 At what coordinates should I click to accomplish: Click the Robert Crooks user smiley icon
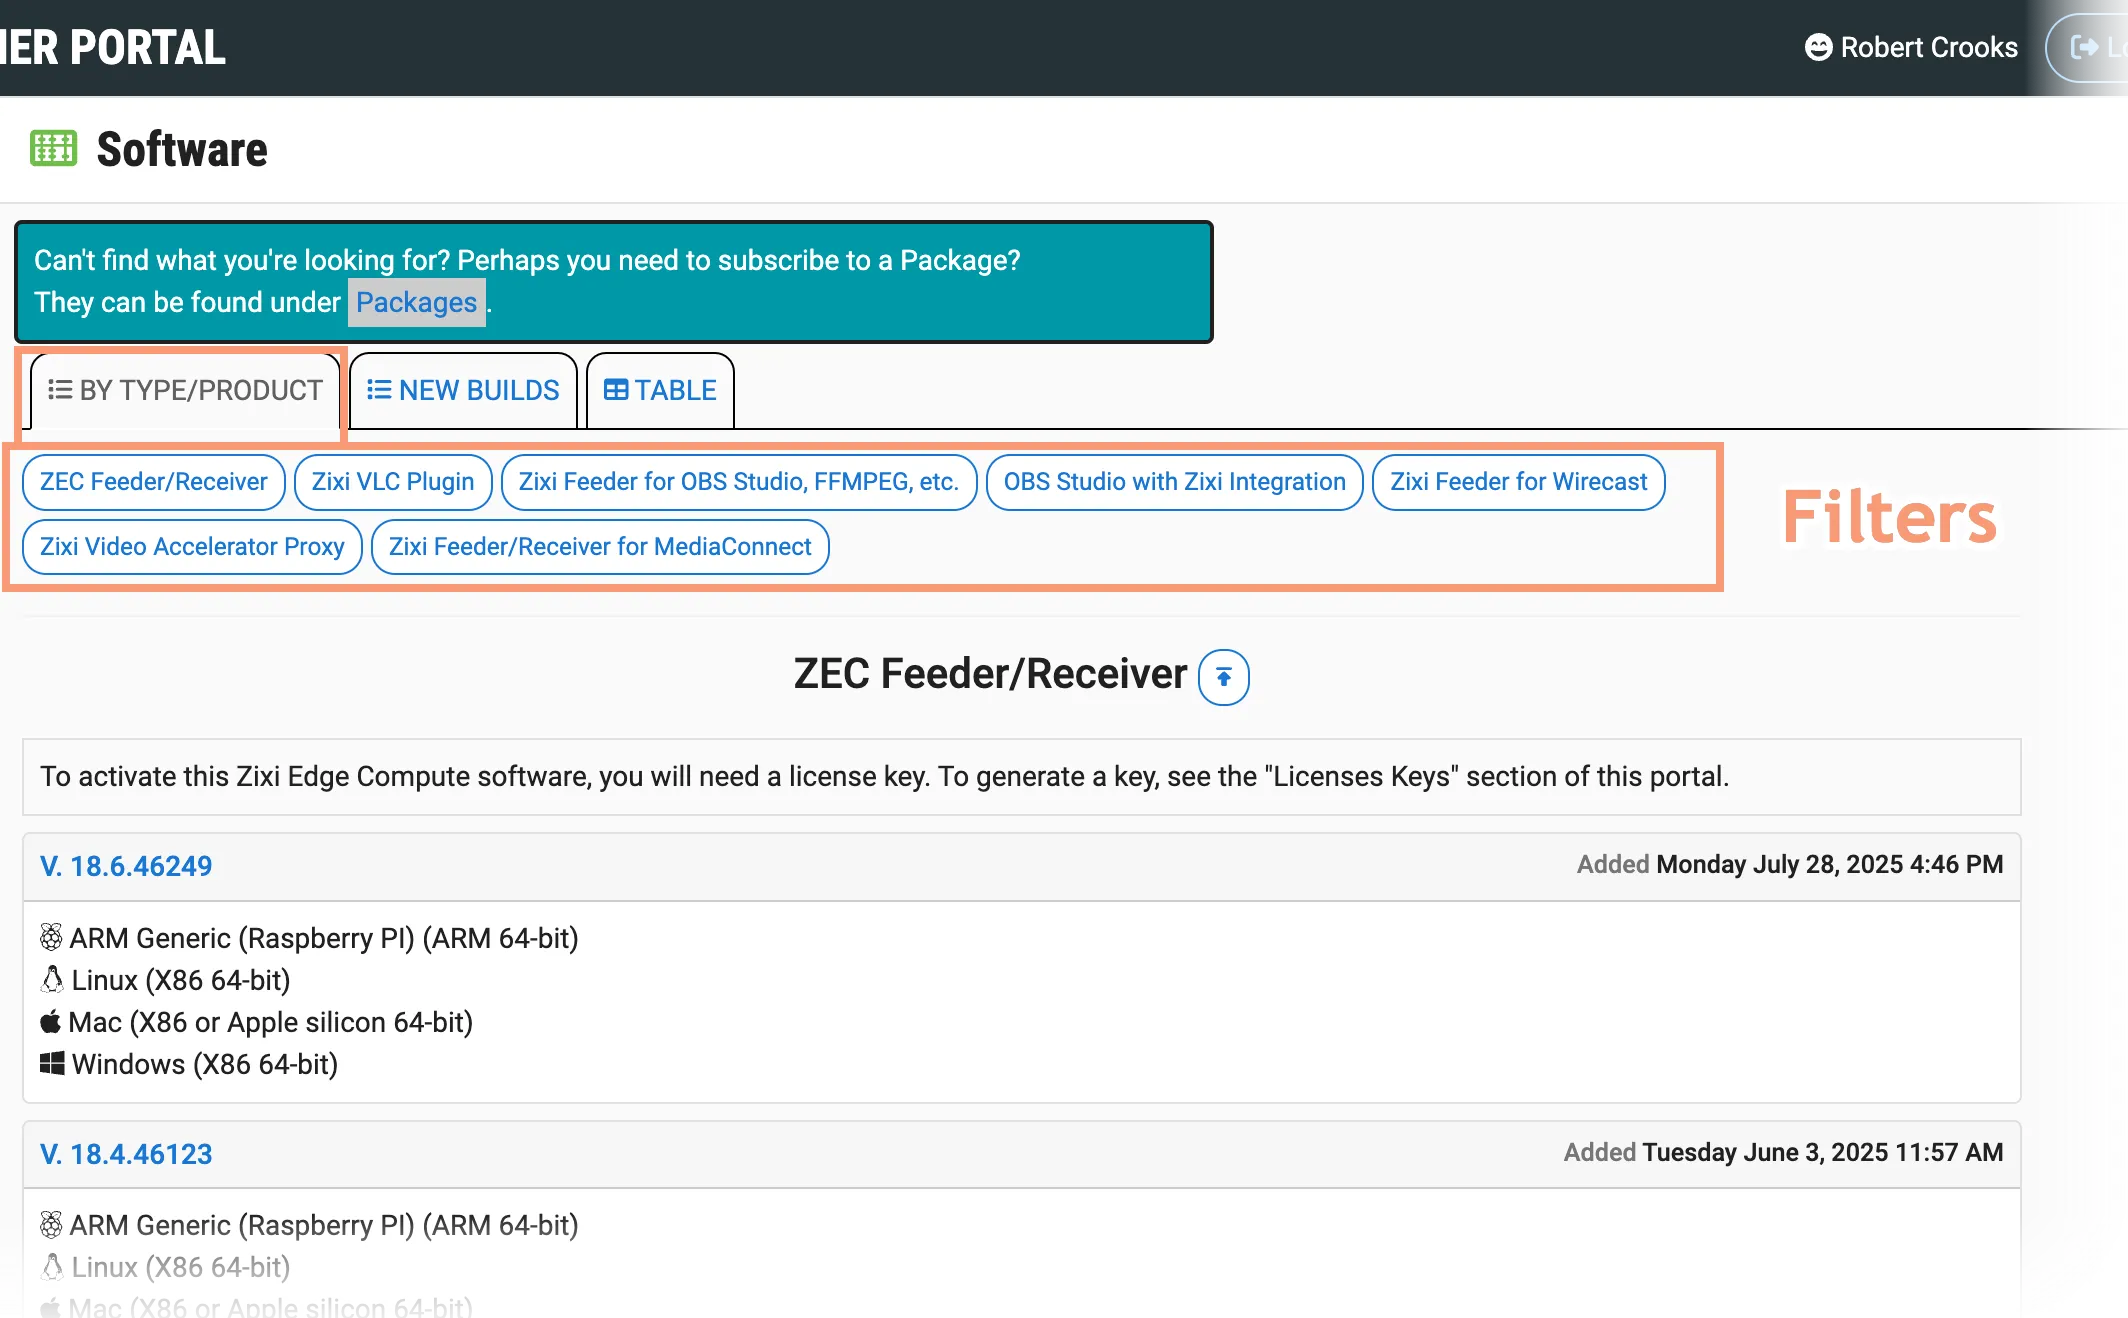(1818, 47)
